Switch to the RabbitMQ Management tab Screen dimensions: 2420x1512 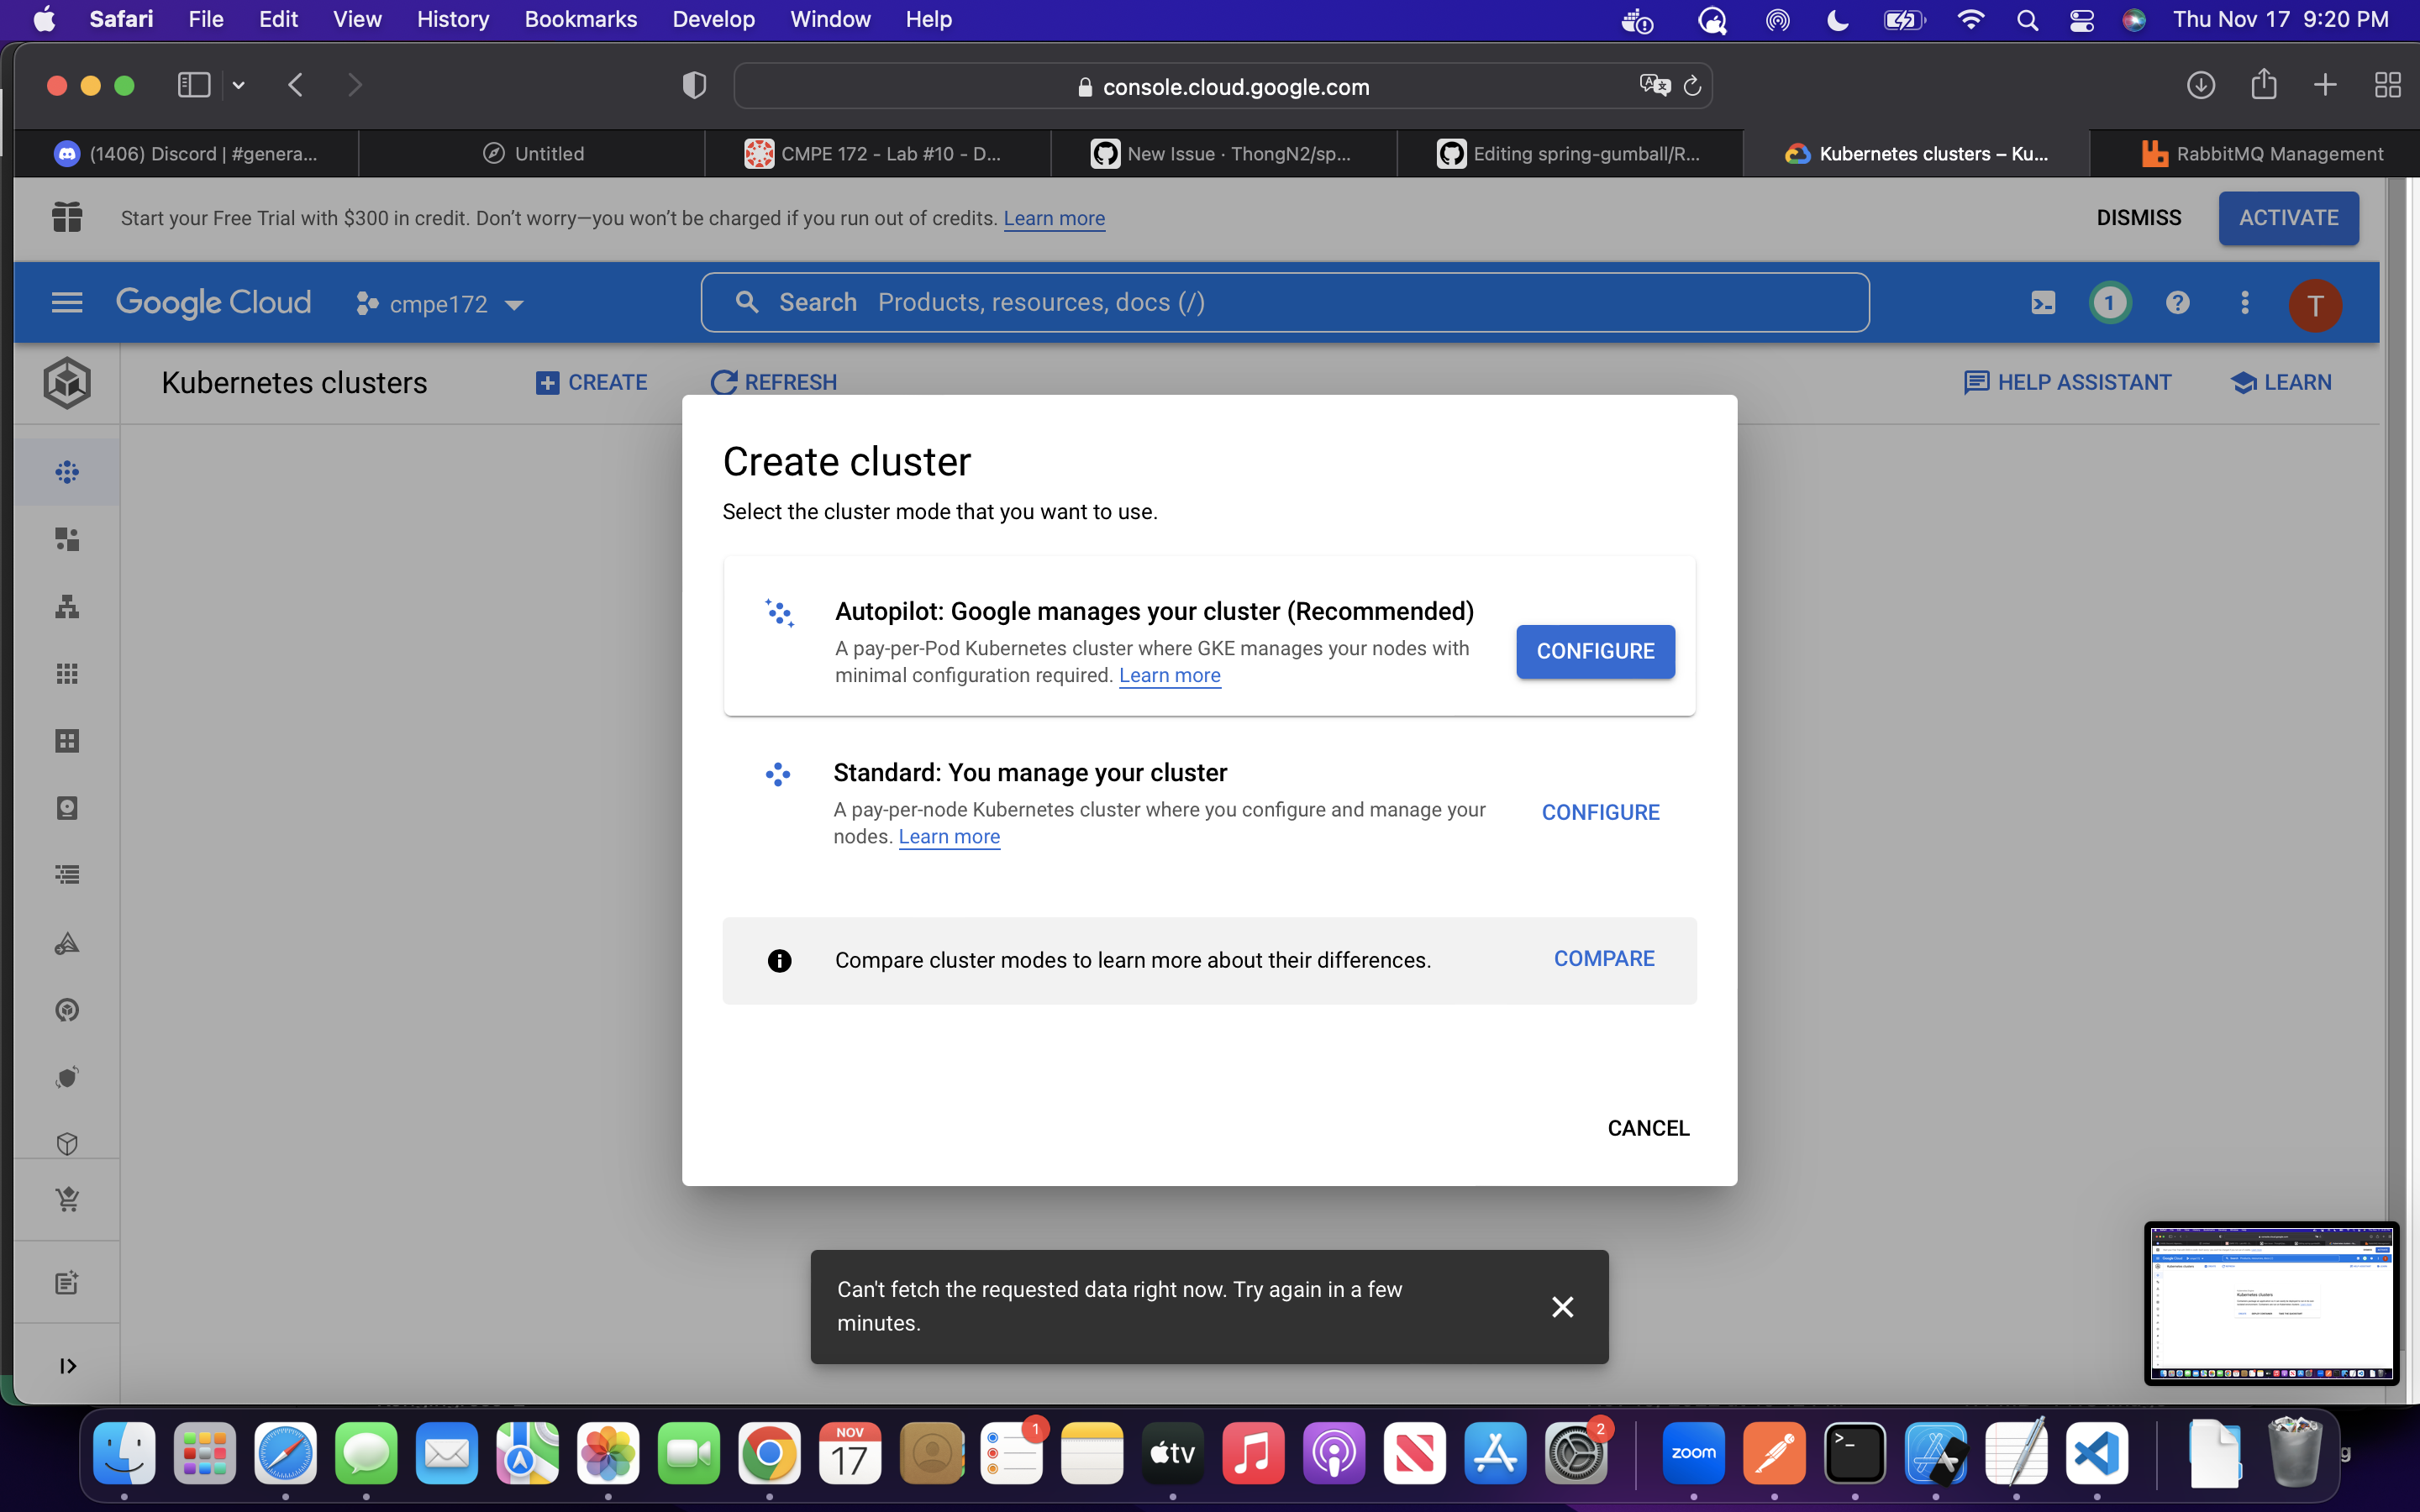2262,154
